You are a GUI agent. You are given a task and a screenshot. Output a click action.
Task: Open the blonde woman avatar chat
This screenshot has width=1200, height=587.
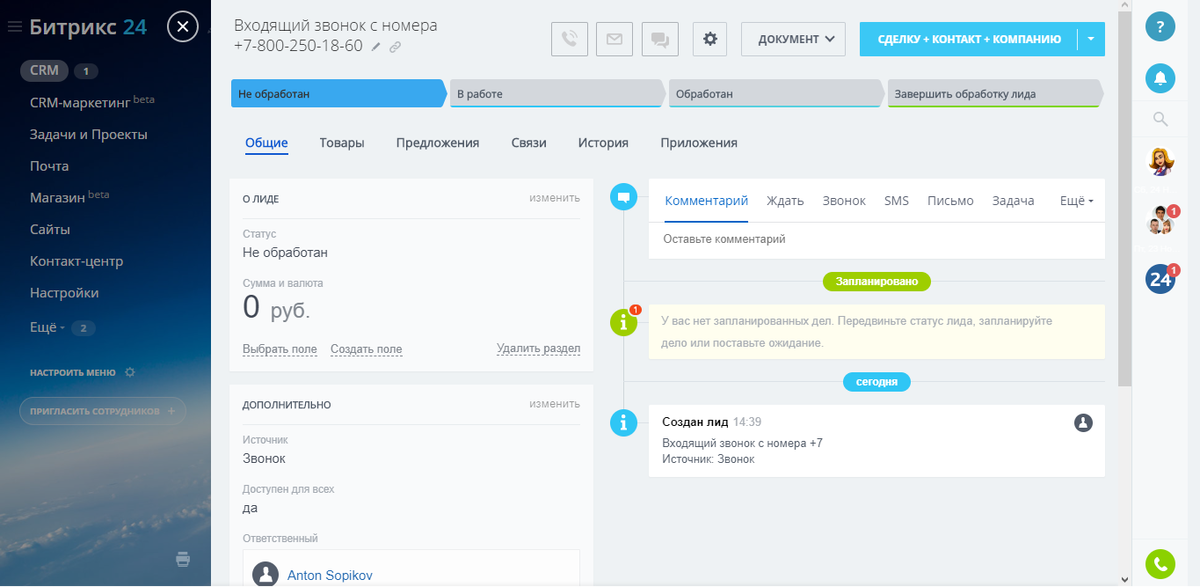coord(1160,161)
